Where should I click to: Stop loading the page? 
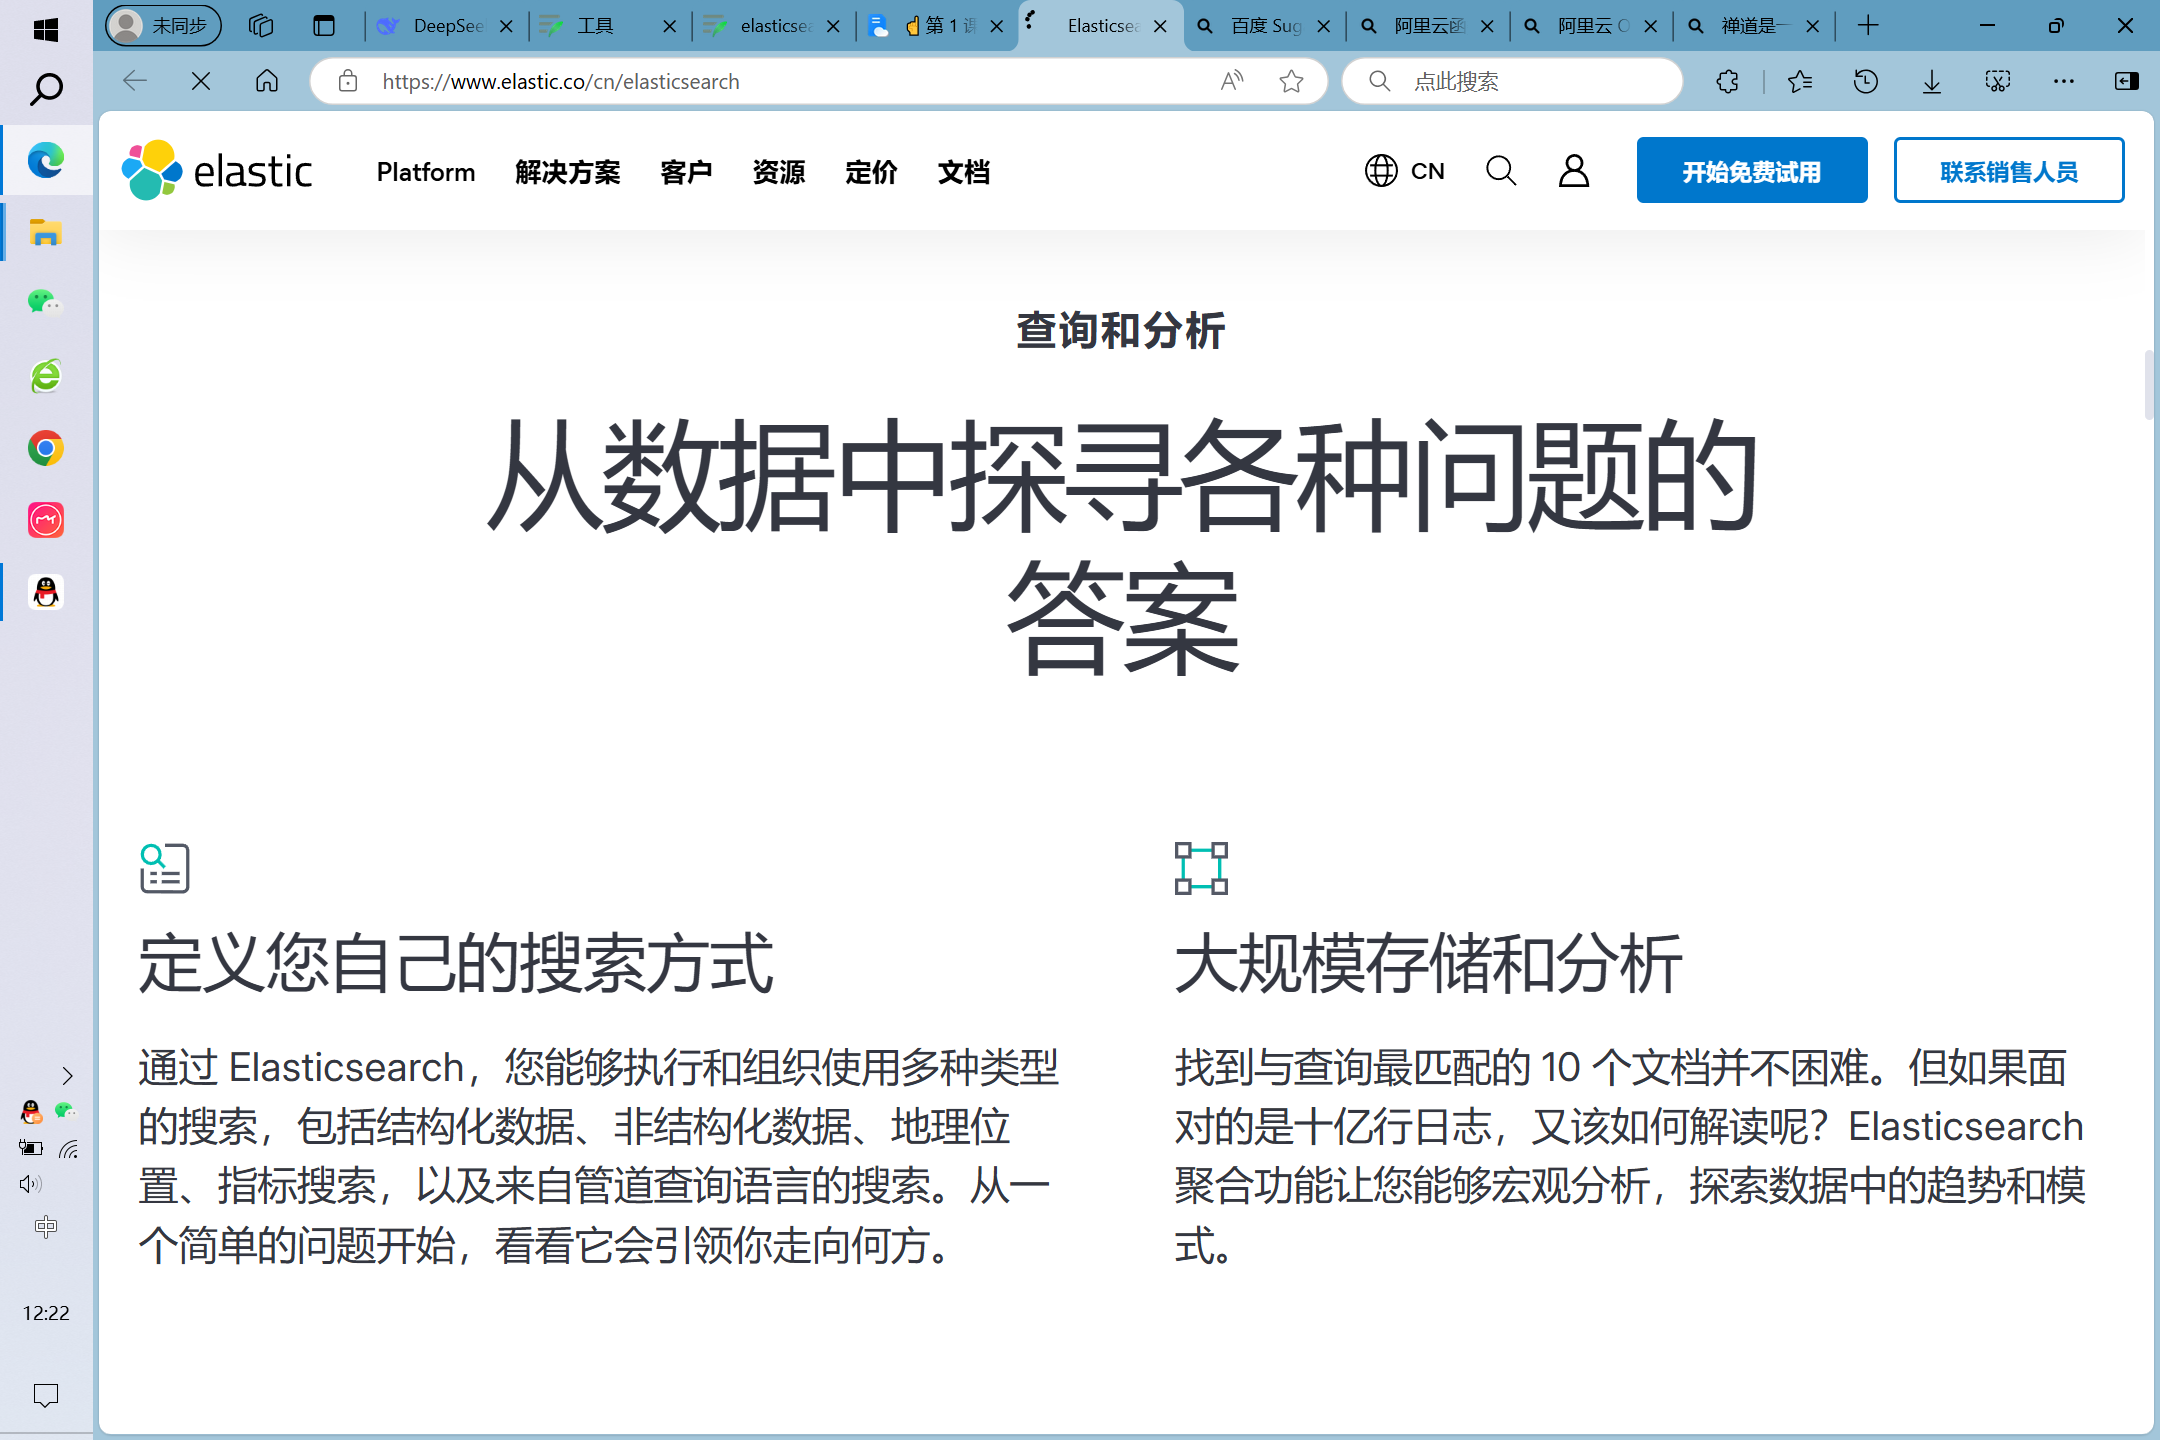[x=201, y=81]
